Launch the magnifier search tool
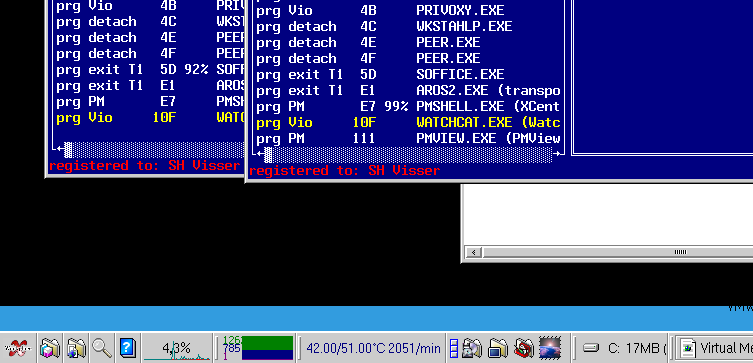Screen dimensions: 753x363 [x=101, y=348]
